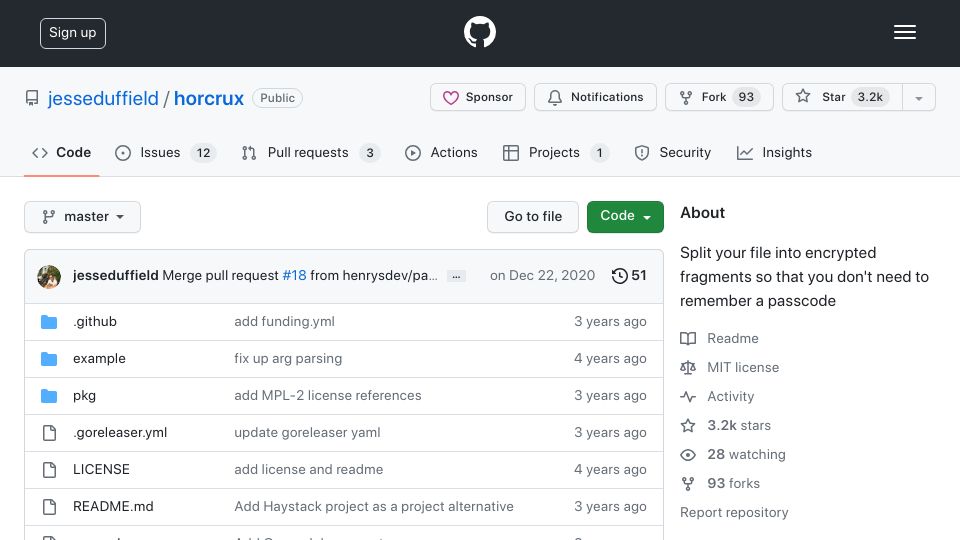Go to the Actions tab
Screen dimensions: 960x540
(441, 152)
